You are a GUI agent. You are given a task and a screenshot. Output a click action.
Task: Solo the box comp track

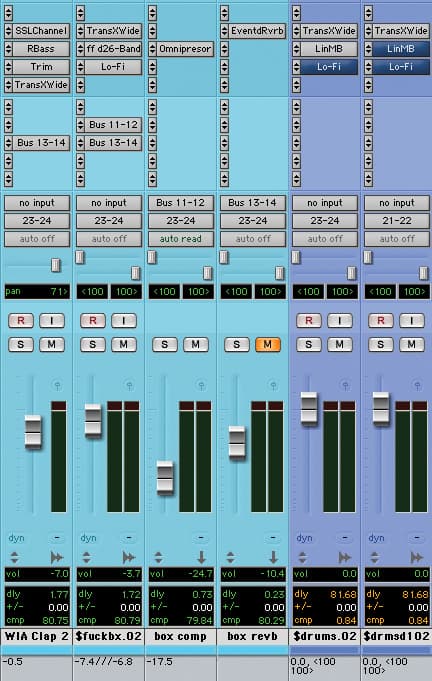(165, 345)
